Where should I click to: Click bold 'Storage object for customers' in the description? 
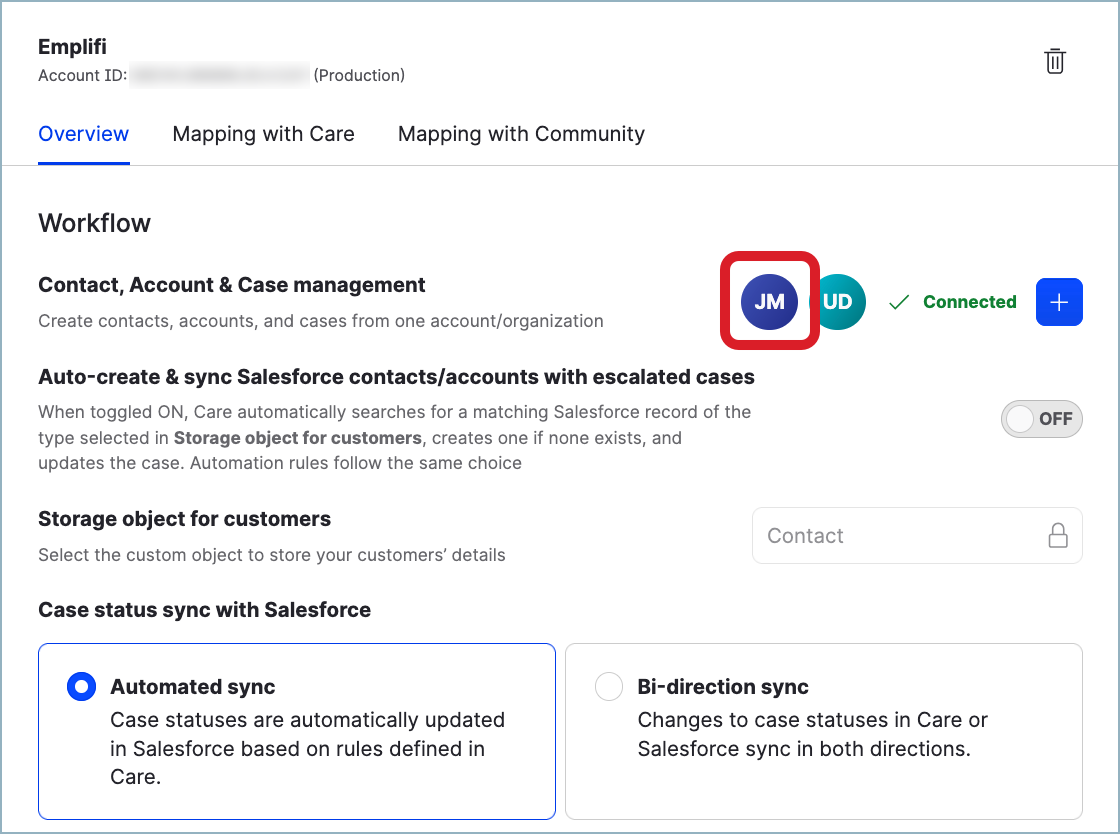297,438
